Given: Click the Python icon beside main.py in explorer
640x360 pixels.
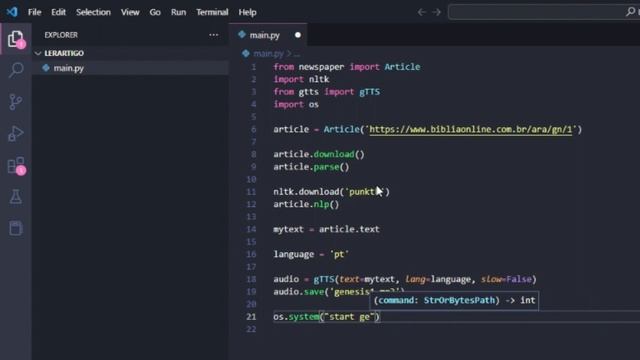Looking at the screenshot, I should point(46,68).
